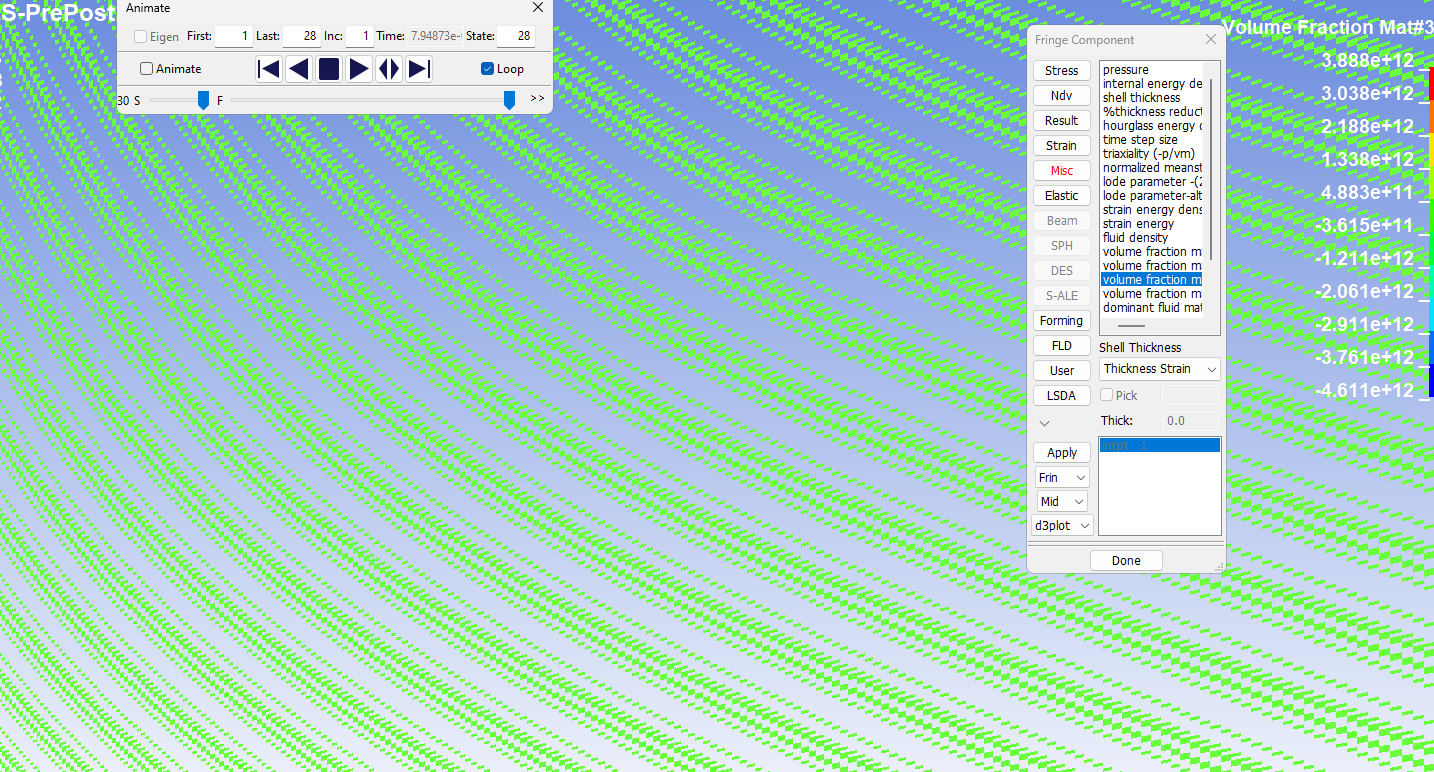This screenshot has height=772, width=1434.
Task: Select pressure in the component list
Action: point(1126,70)
